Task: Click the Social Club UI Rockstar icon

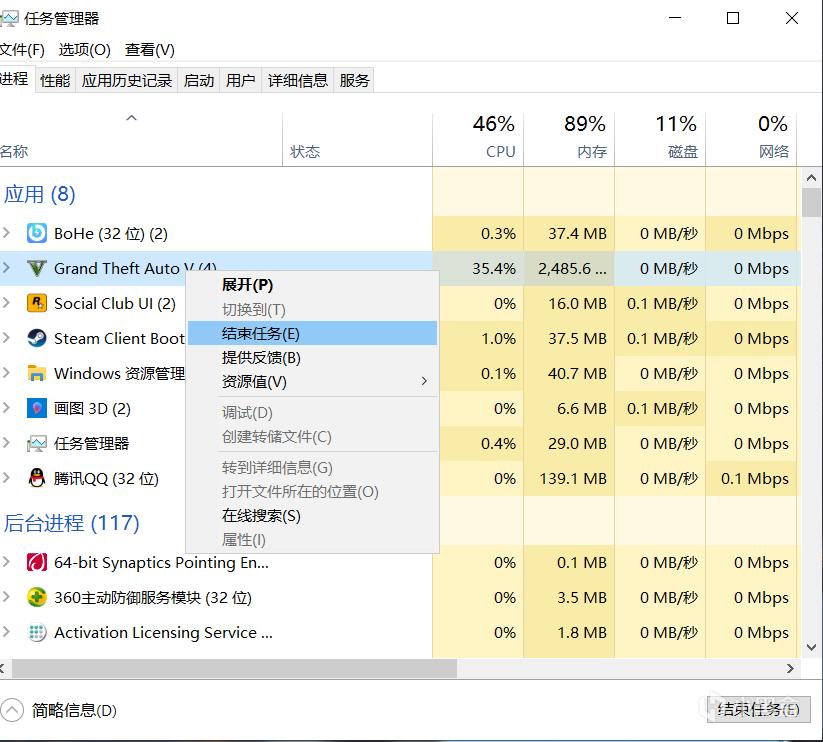Action: [36, 303]
